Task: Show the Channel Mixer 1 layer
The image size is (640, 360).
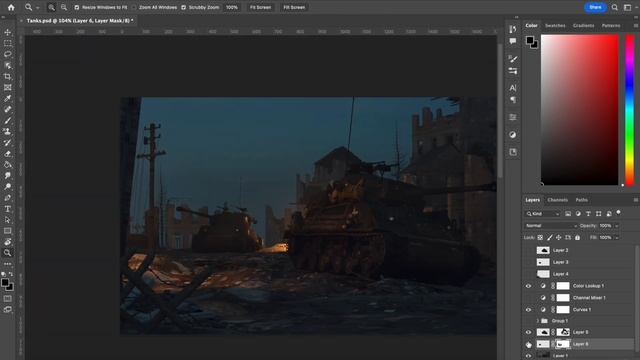Action: [x=528, y=298]
